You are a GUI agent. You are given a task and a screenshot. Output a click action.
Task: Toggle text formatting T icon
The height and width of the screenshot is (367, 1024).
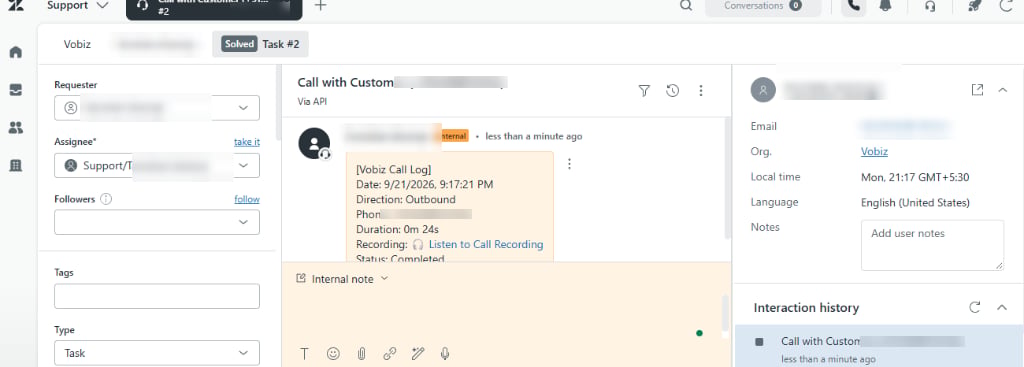304,354
